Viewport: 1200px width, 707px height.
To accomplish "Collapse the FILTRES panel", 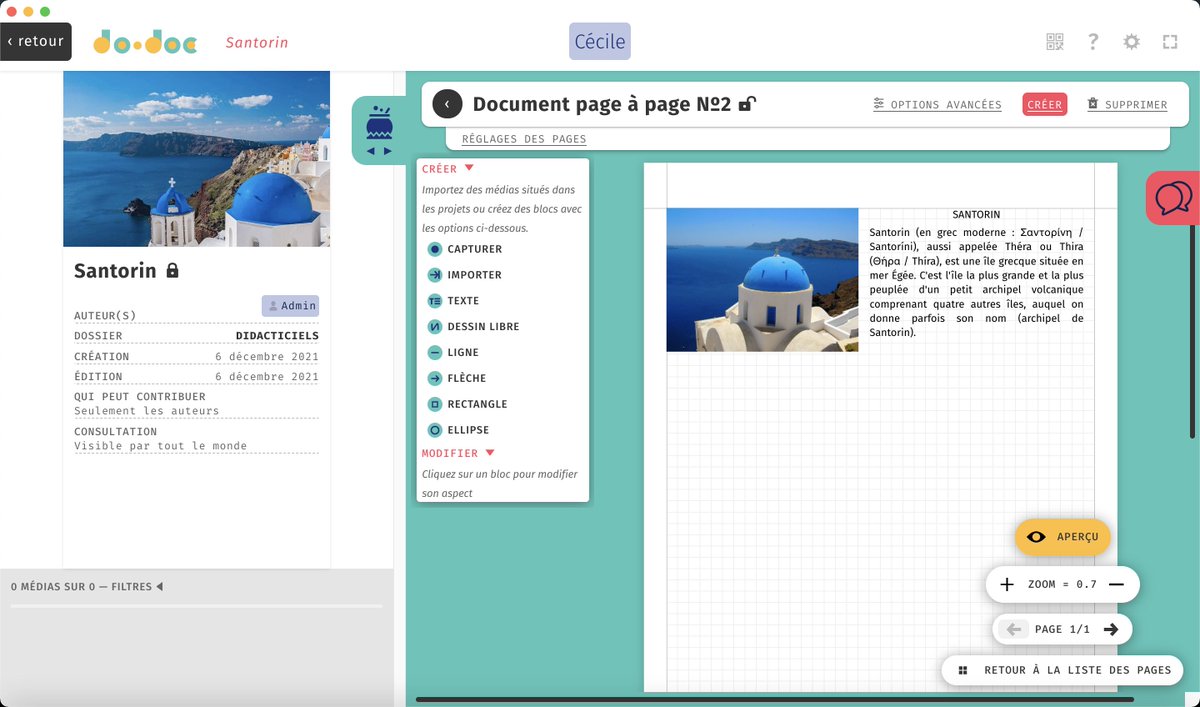I will pyautogui.click(x=157, y=587).
